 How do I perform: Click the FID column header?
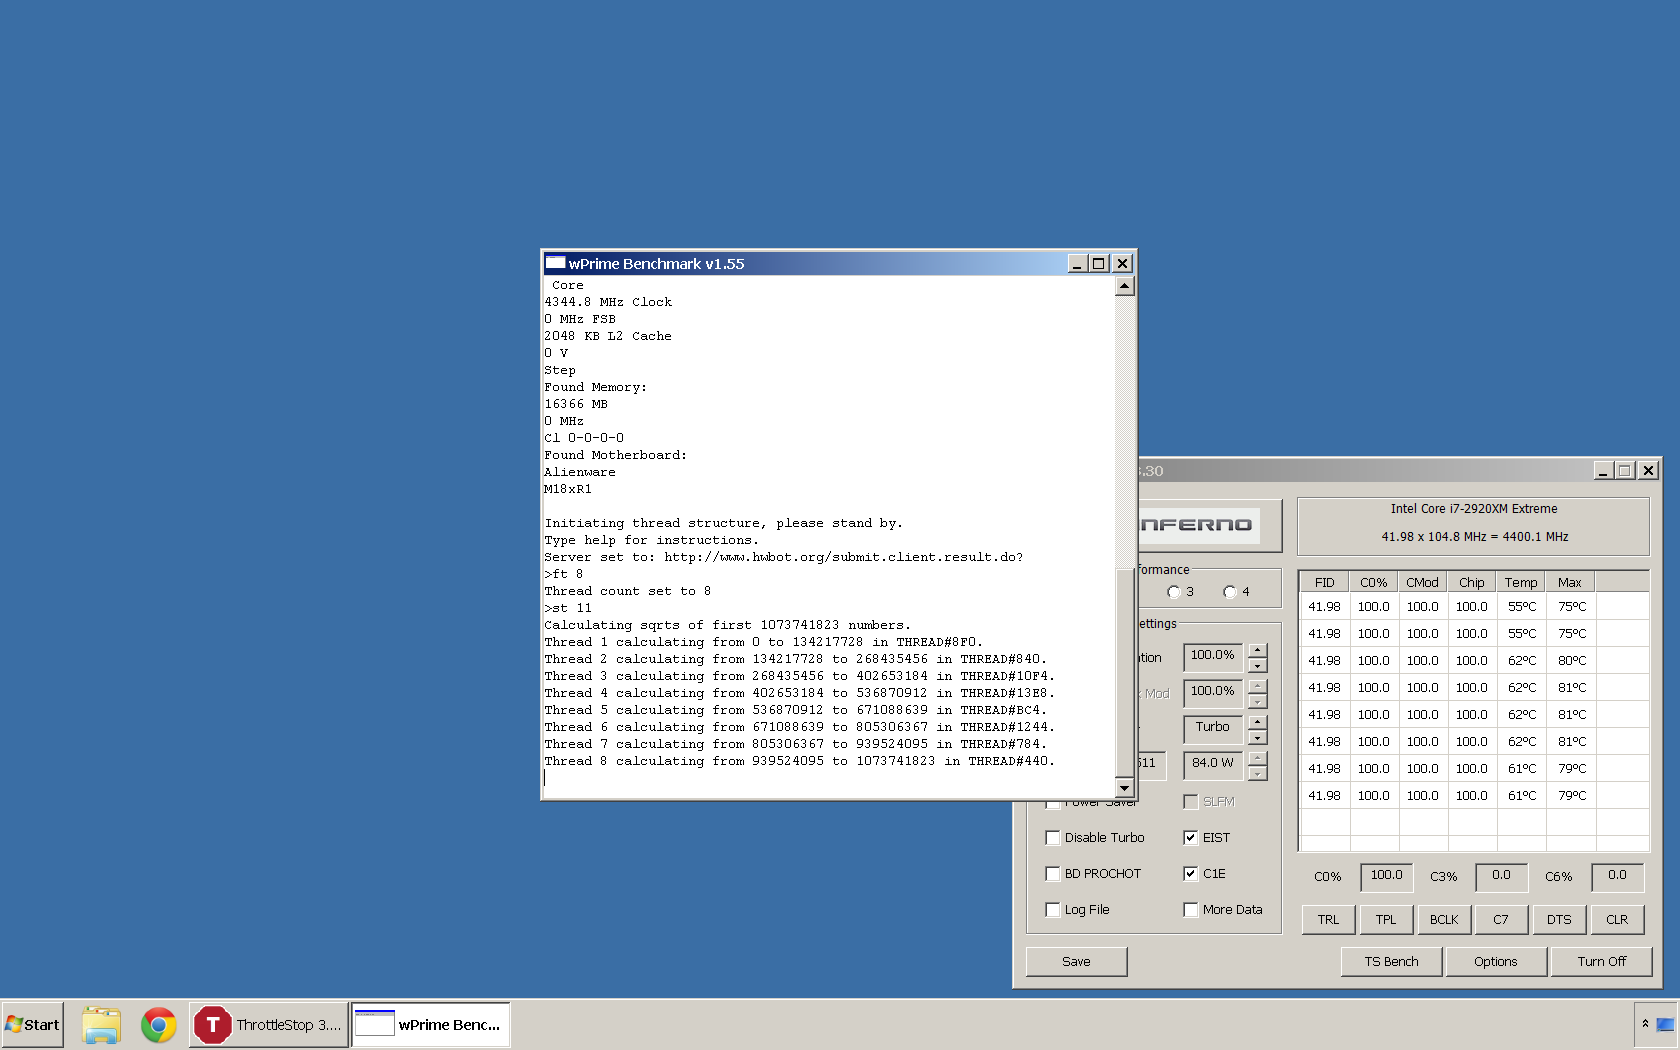pos(1324,582)
